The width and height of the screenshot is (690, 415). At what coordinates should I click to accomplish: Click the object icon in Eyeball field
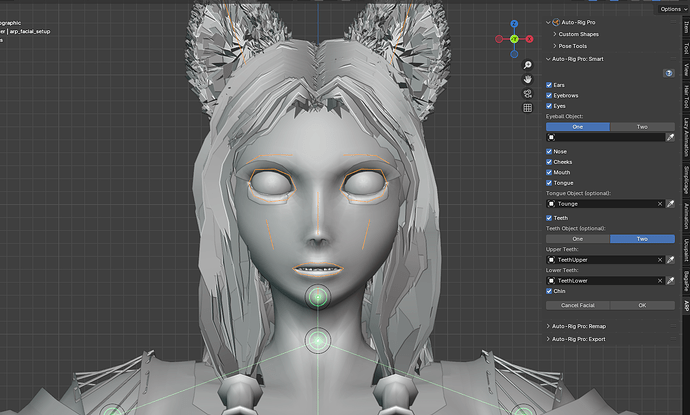[551, 137]
